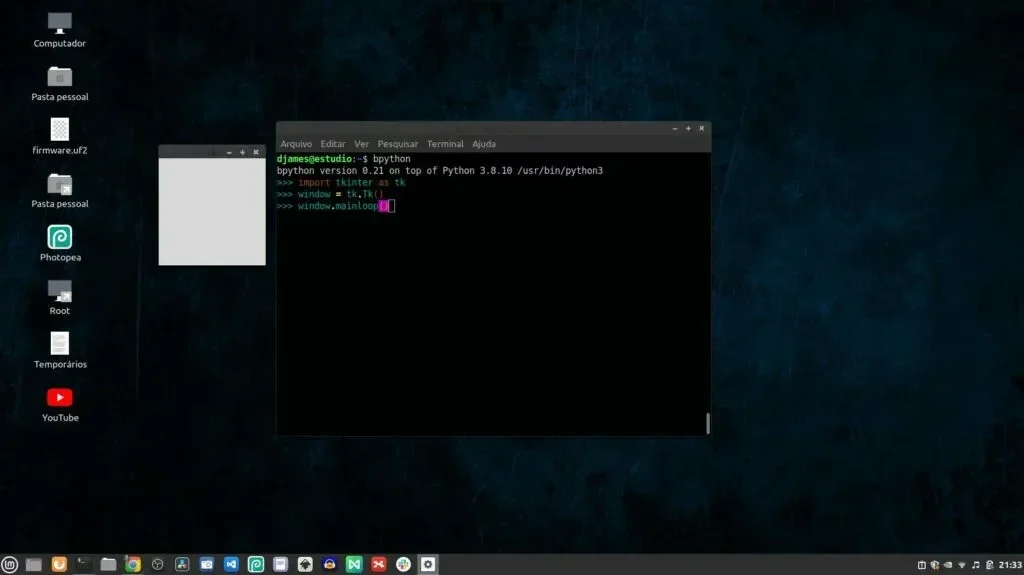1024x575 pixels.
Task: Open the Linux Mint start menu
Action: click(x=9, y=565)
